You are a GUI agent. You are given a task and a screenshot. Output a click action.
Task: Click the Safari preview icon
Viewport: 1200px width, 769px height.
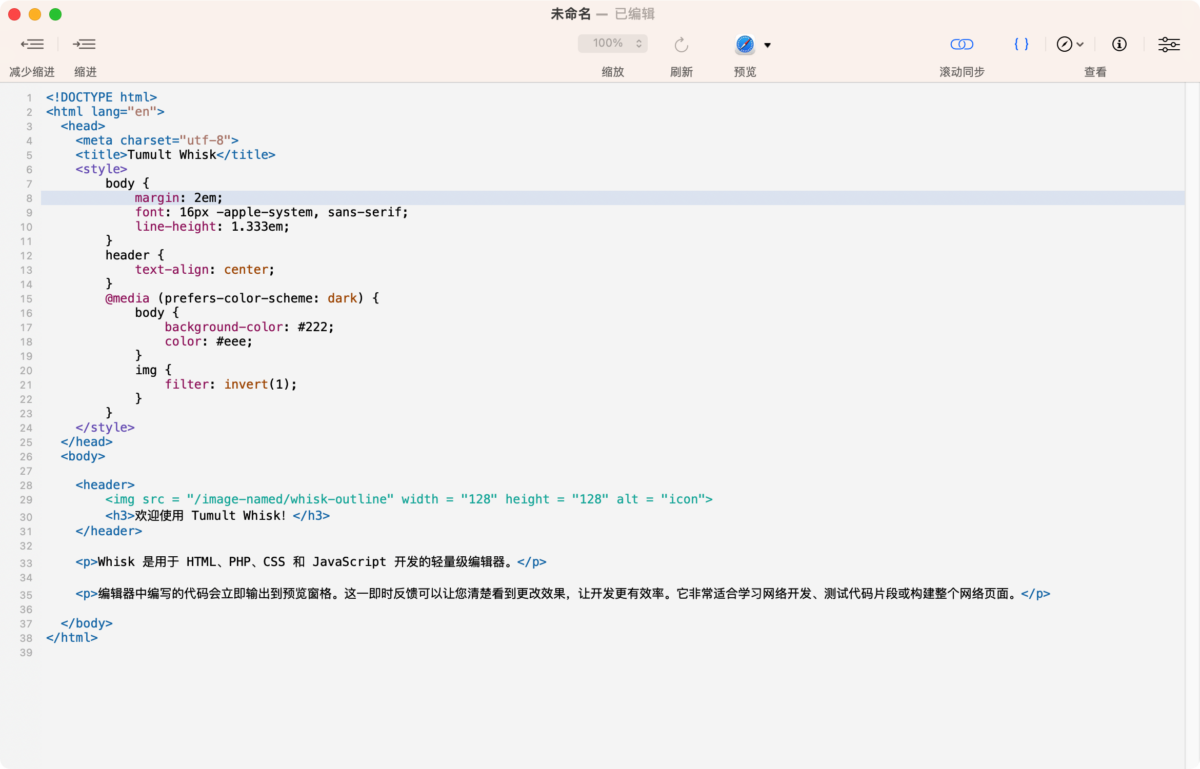(745, 44)
